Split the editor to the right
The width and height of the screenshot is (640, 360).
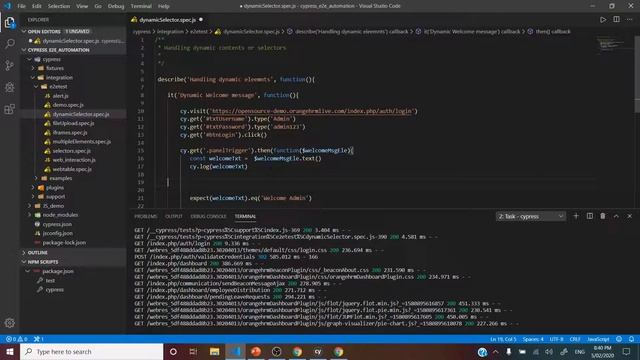click(x=616, y=20)
